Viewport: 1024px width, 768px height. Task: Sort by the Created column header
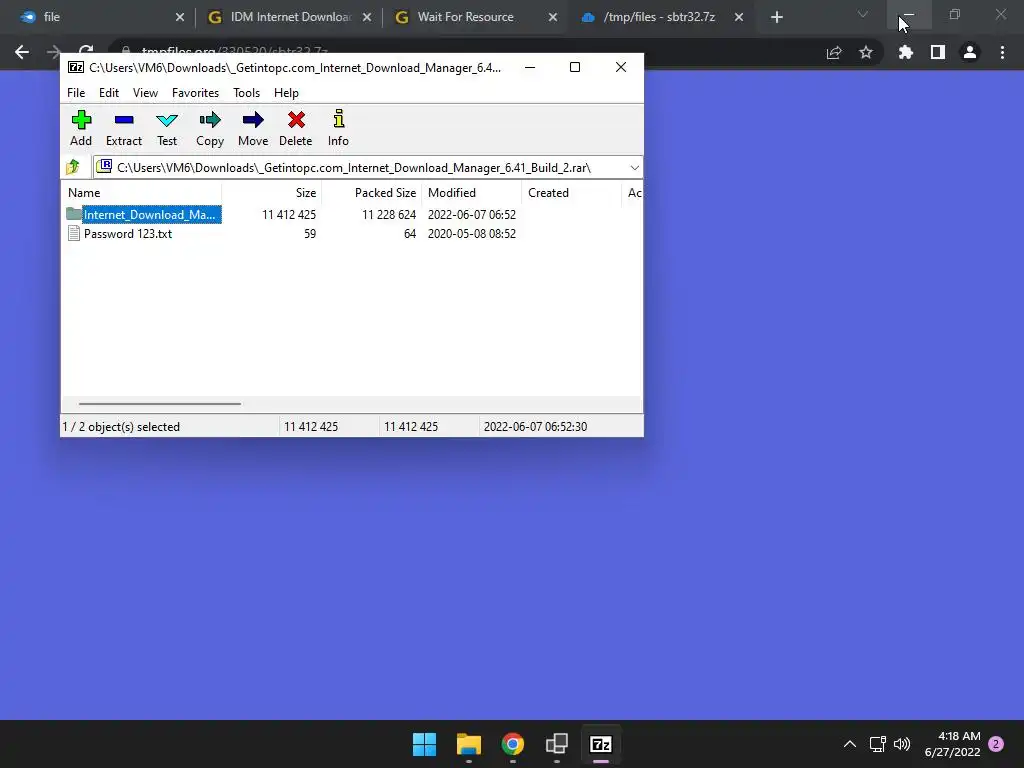(571, 193)
